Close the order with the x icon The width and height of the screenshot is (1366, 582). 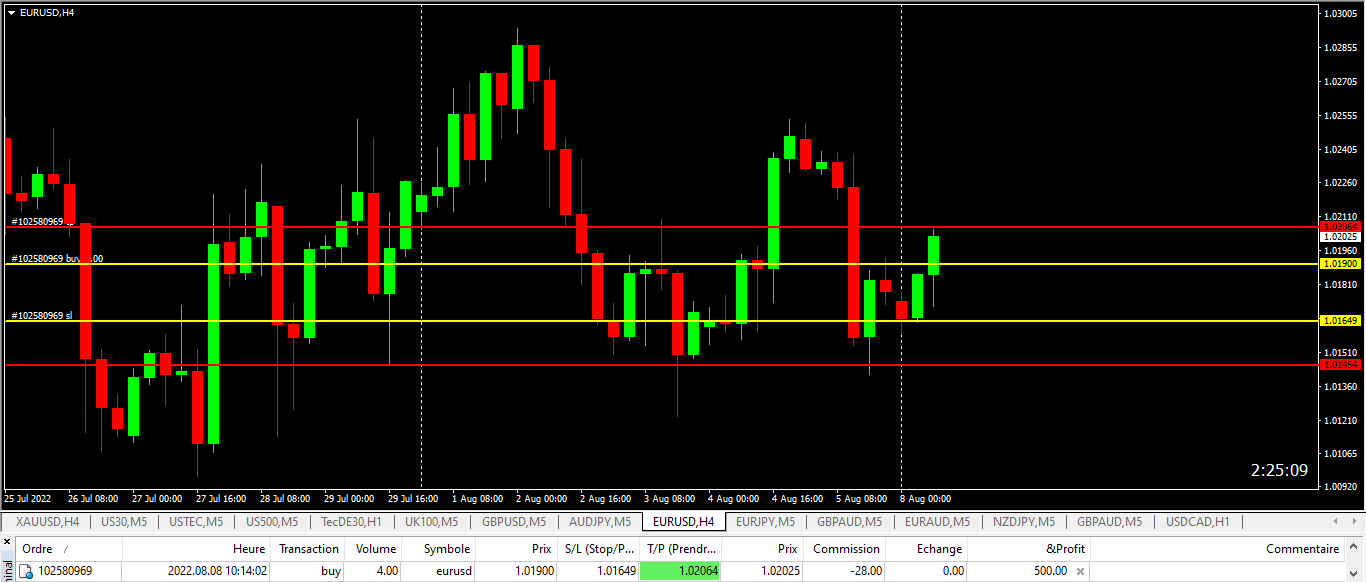1080,571
